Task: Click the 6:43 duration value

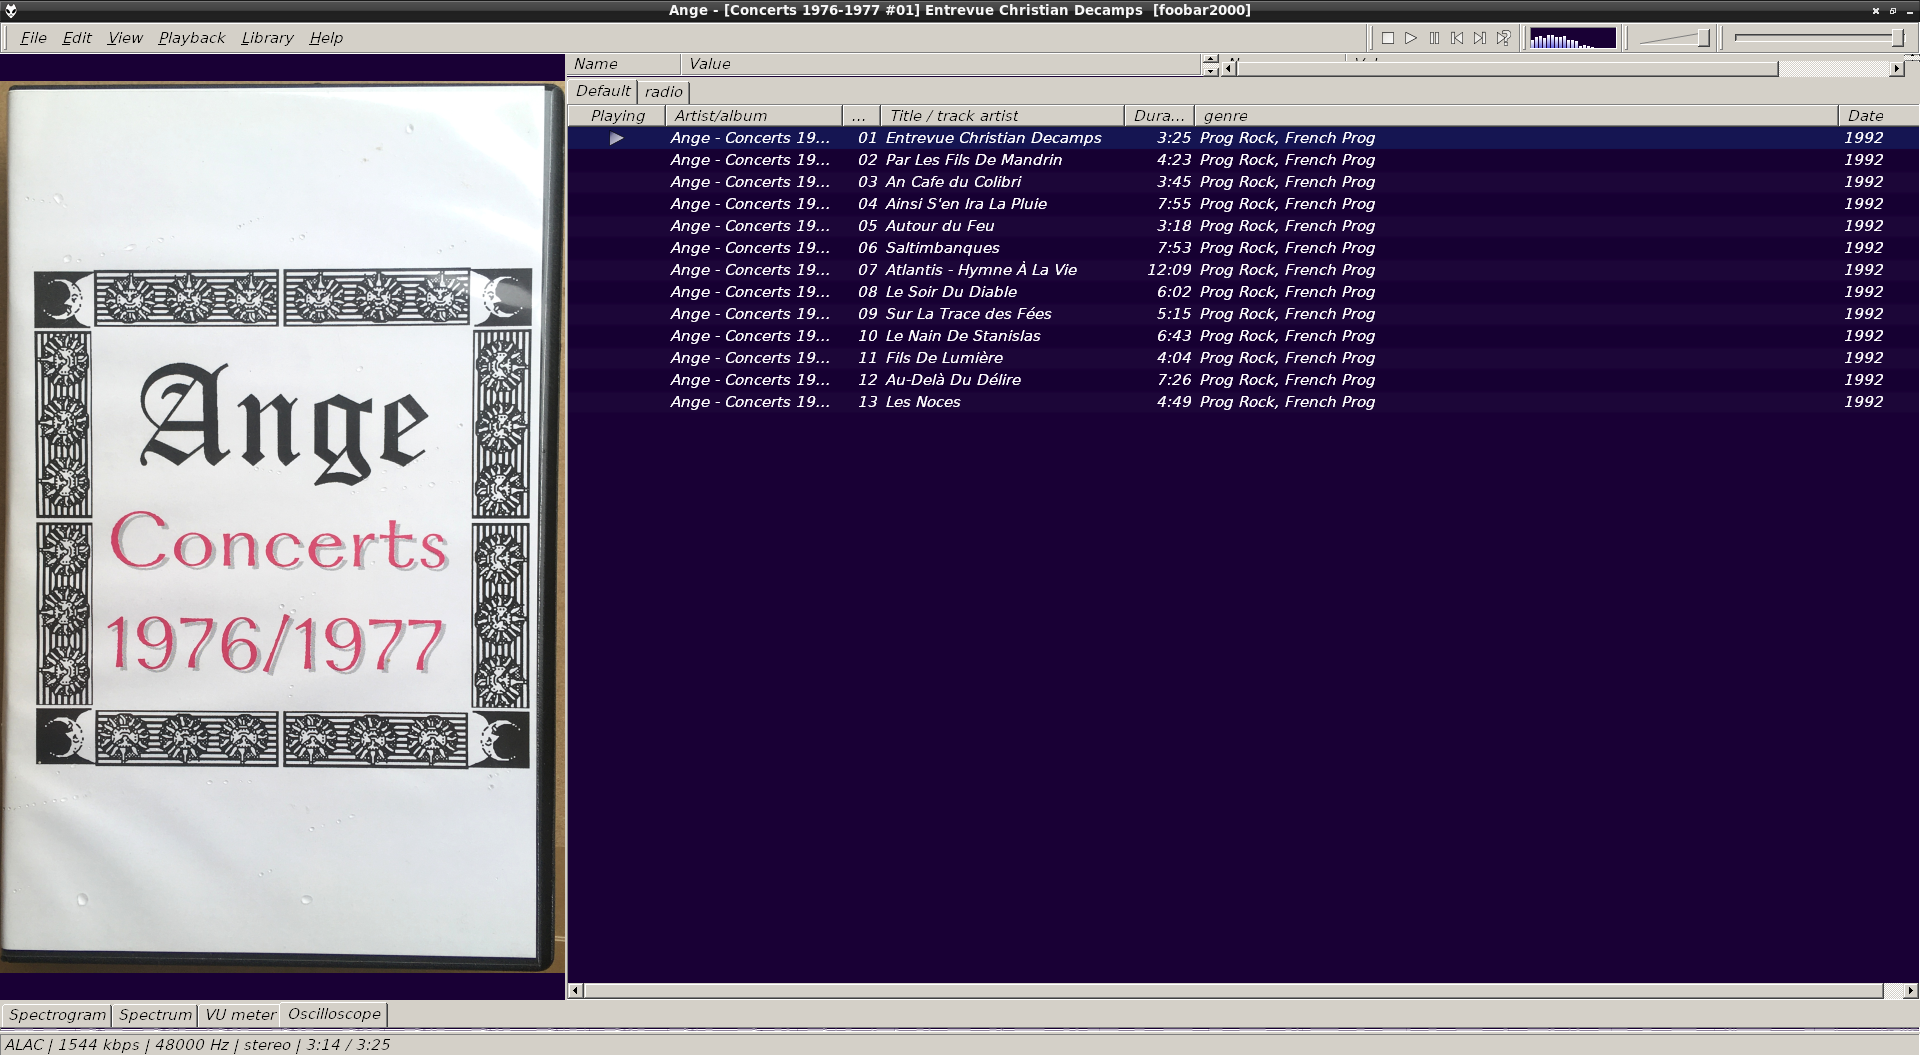Action: (x=1174, y=336)
